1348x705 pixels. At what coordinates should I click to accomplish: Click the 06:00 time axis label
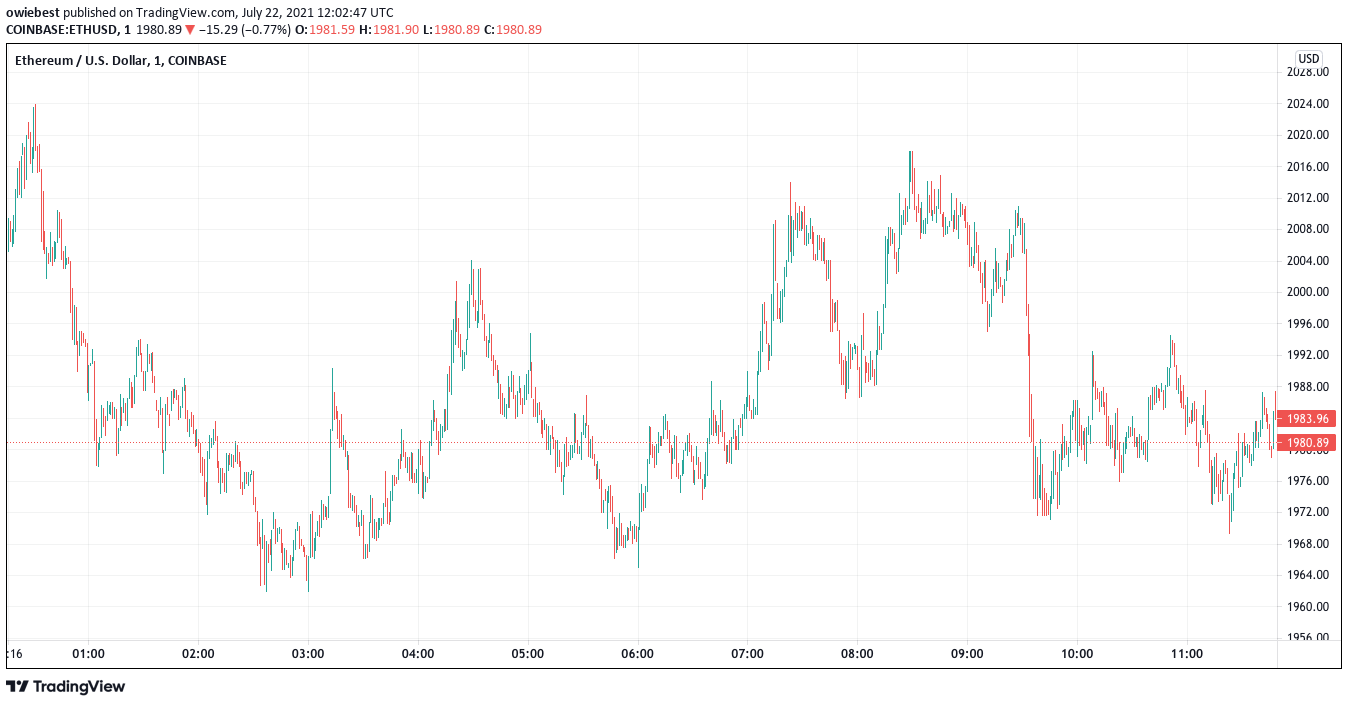(638, 655)
